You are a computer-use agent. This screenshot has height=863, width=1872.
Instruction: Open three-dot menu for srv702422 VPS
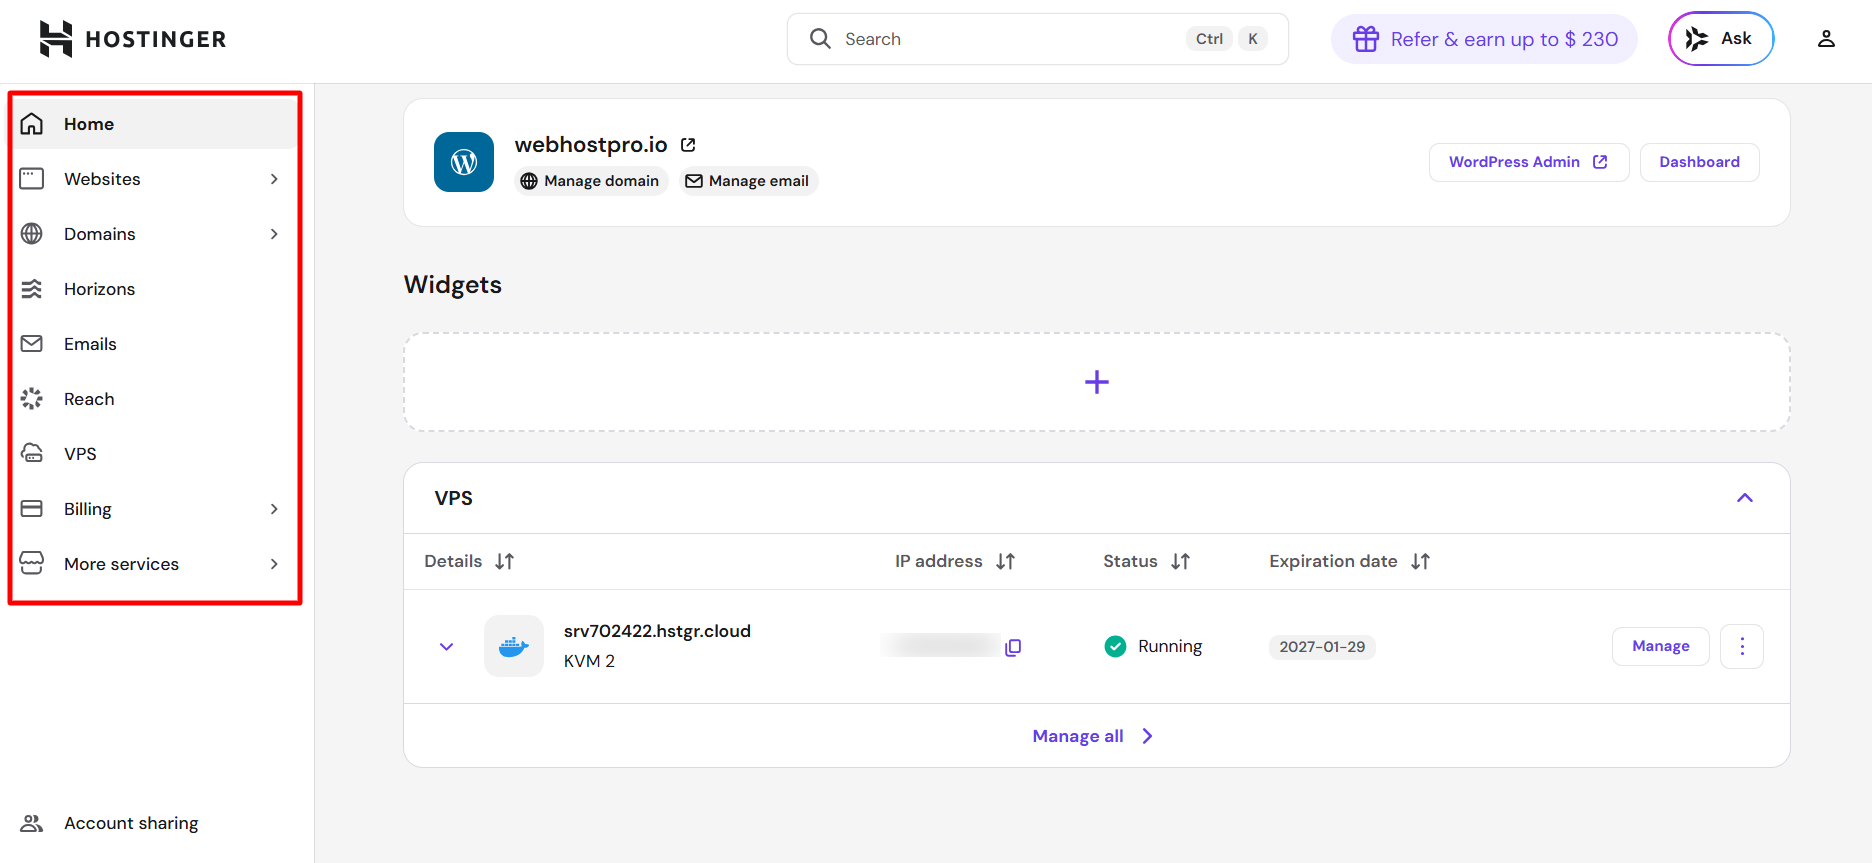[1742, 646]
